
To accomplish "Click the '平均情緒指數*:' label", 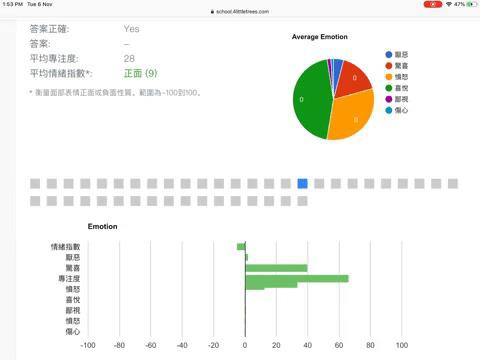I will click(x=61, y=73).
